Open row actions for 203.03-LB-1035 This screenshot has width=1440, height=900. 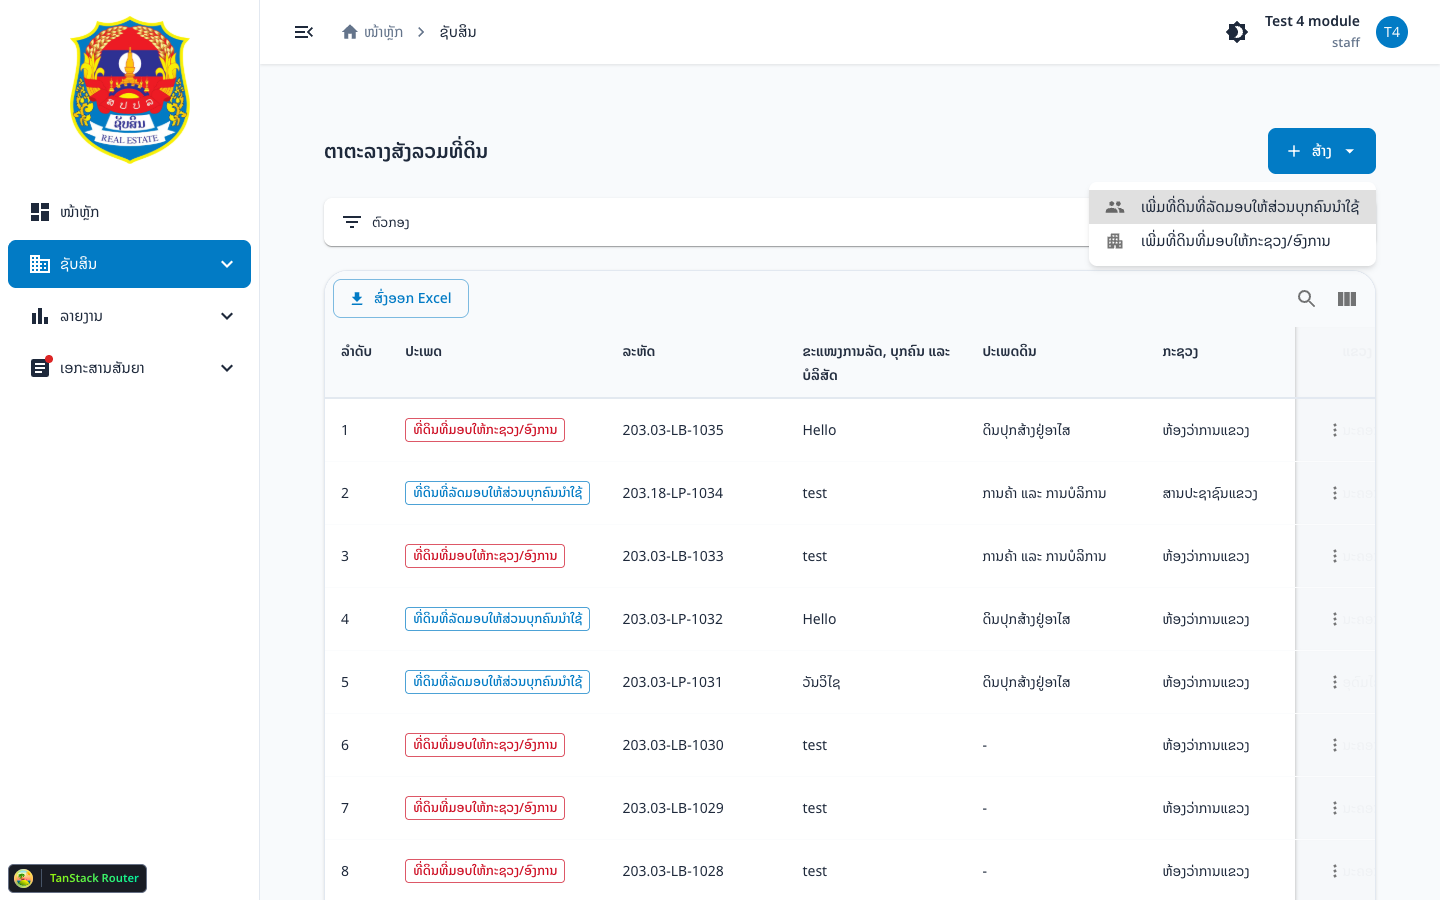1334,430
